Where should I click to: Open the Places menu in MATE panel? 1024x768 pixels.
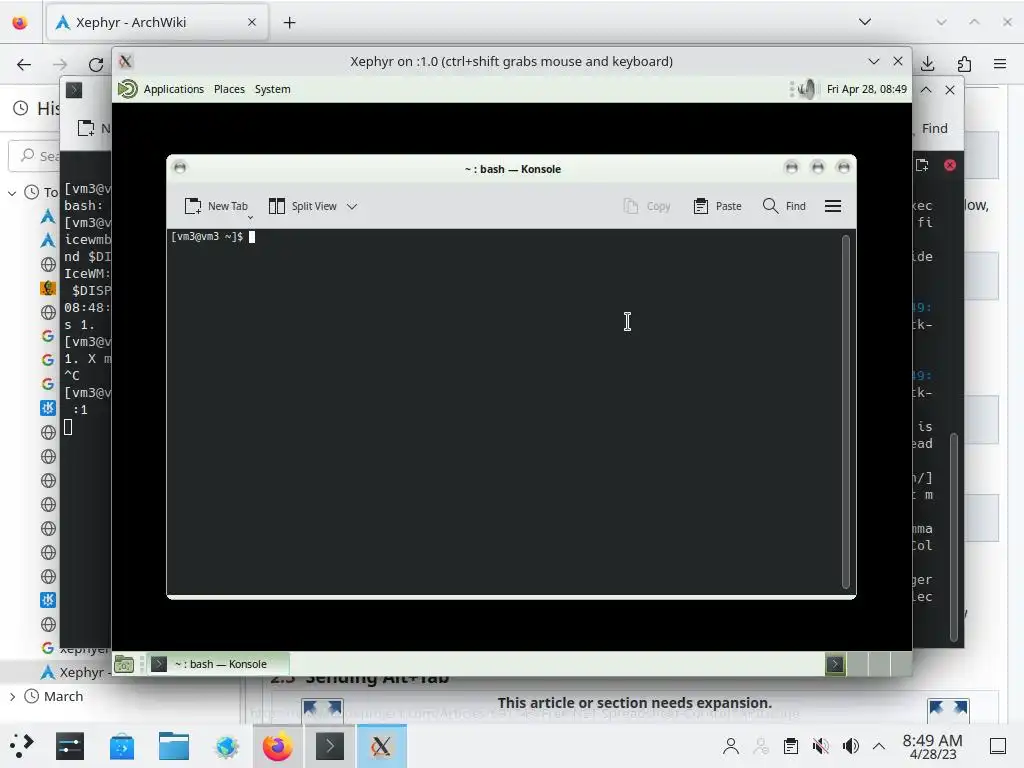tap(229, 89)
